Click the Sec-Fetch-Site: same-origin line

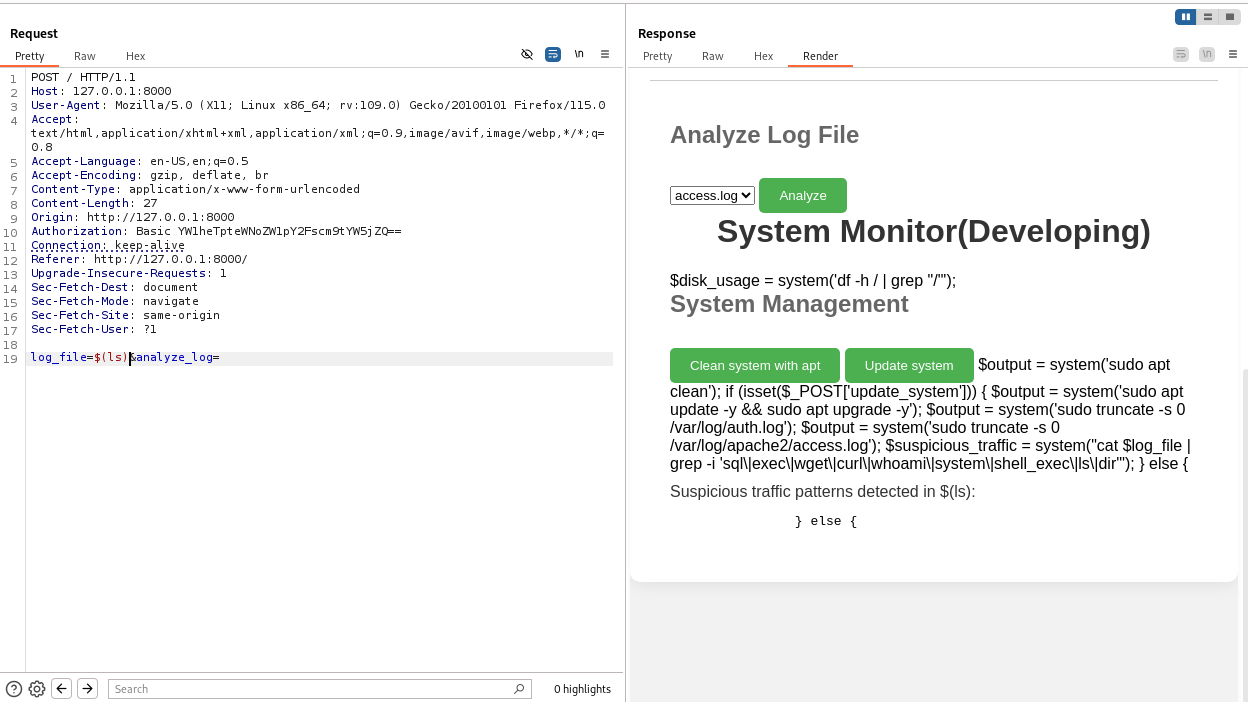click(125, 315)
